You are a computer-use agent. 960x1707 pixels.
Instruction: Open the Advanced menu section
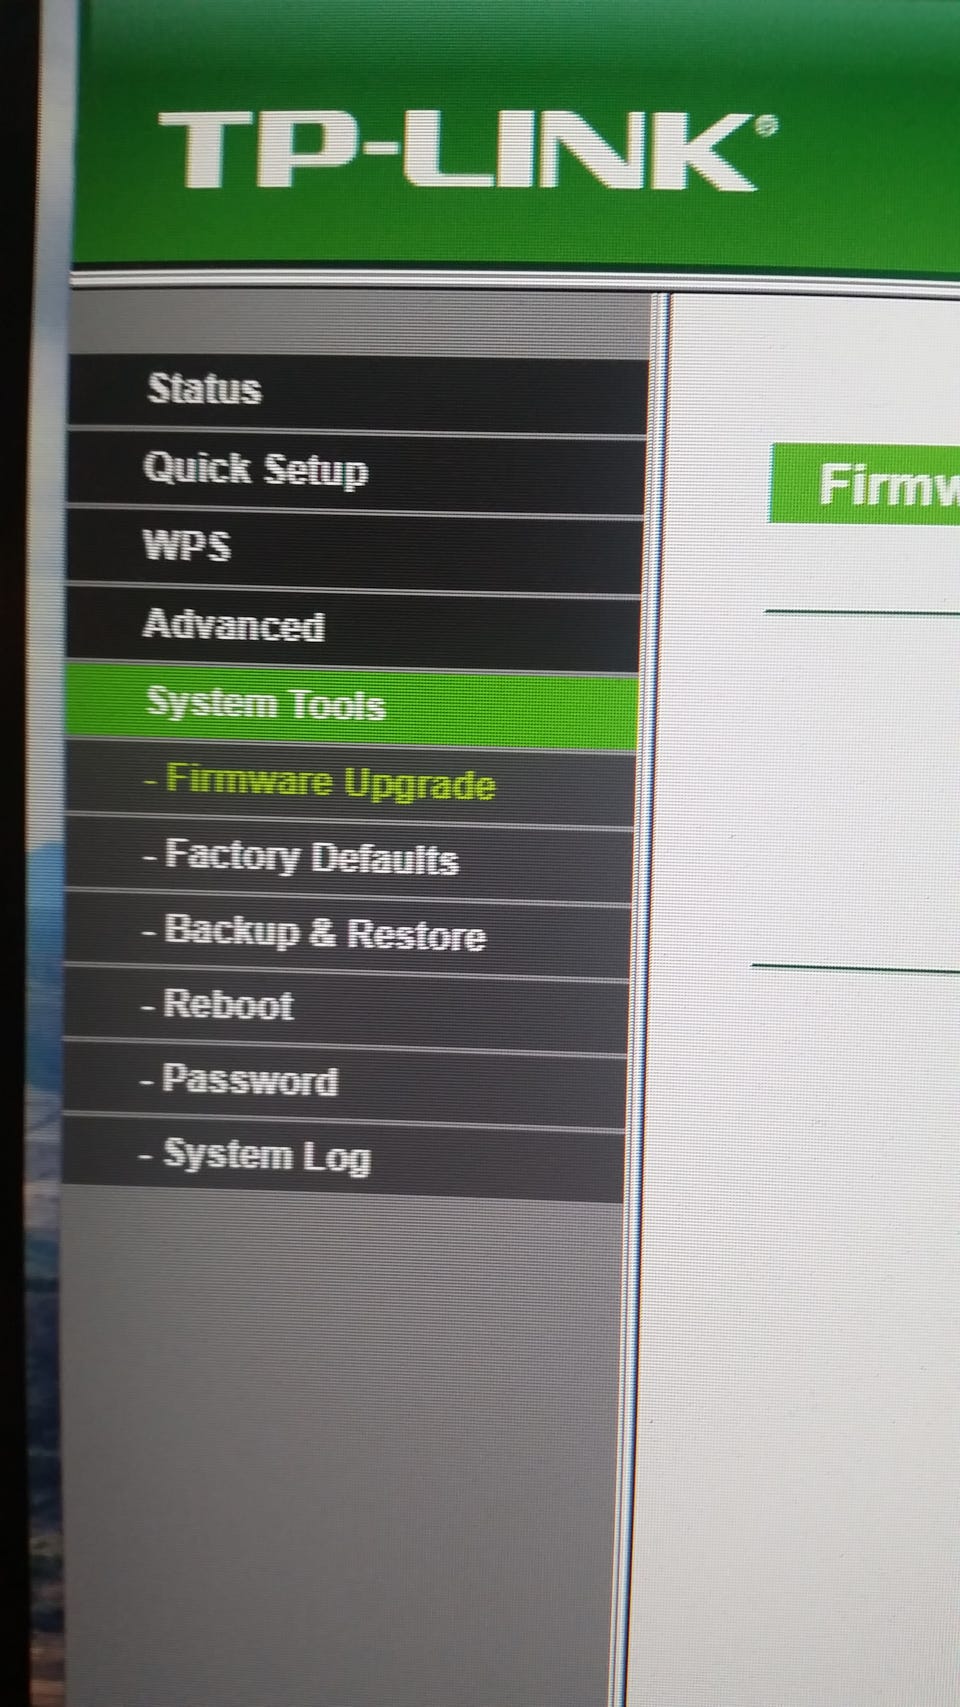(354, 630)
